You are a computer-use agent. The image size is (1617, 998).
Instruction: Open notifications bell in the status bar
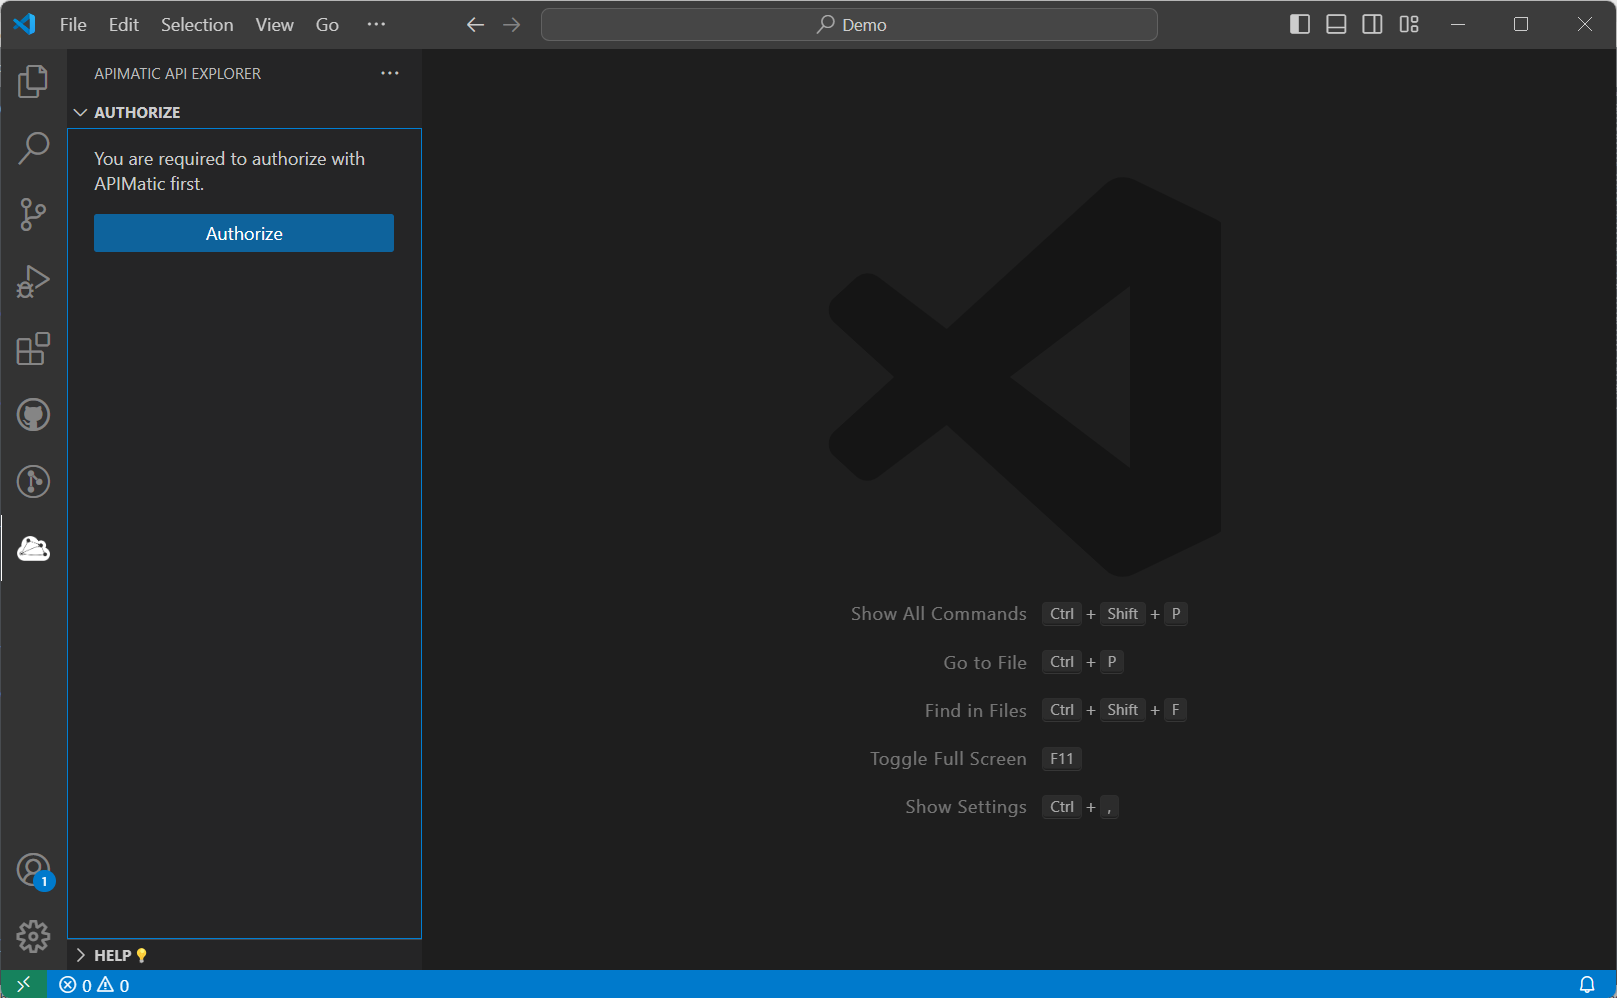pos(1587,985)
